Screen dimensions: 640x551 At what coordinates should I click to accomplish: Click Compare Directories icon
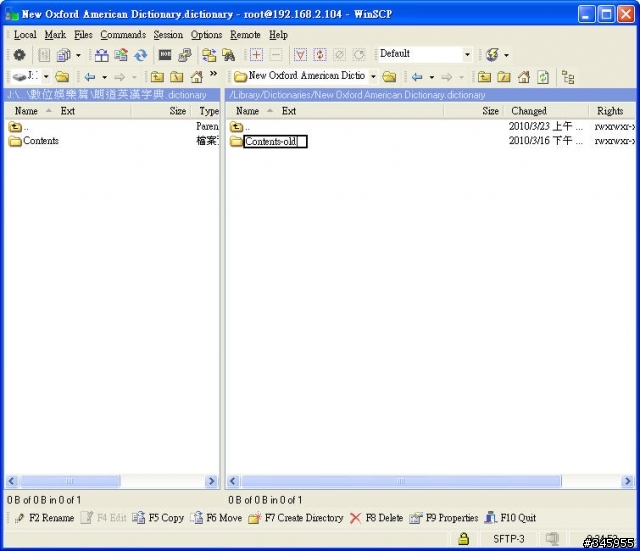pyautogui.click(x=101, y=55)
